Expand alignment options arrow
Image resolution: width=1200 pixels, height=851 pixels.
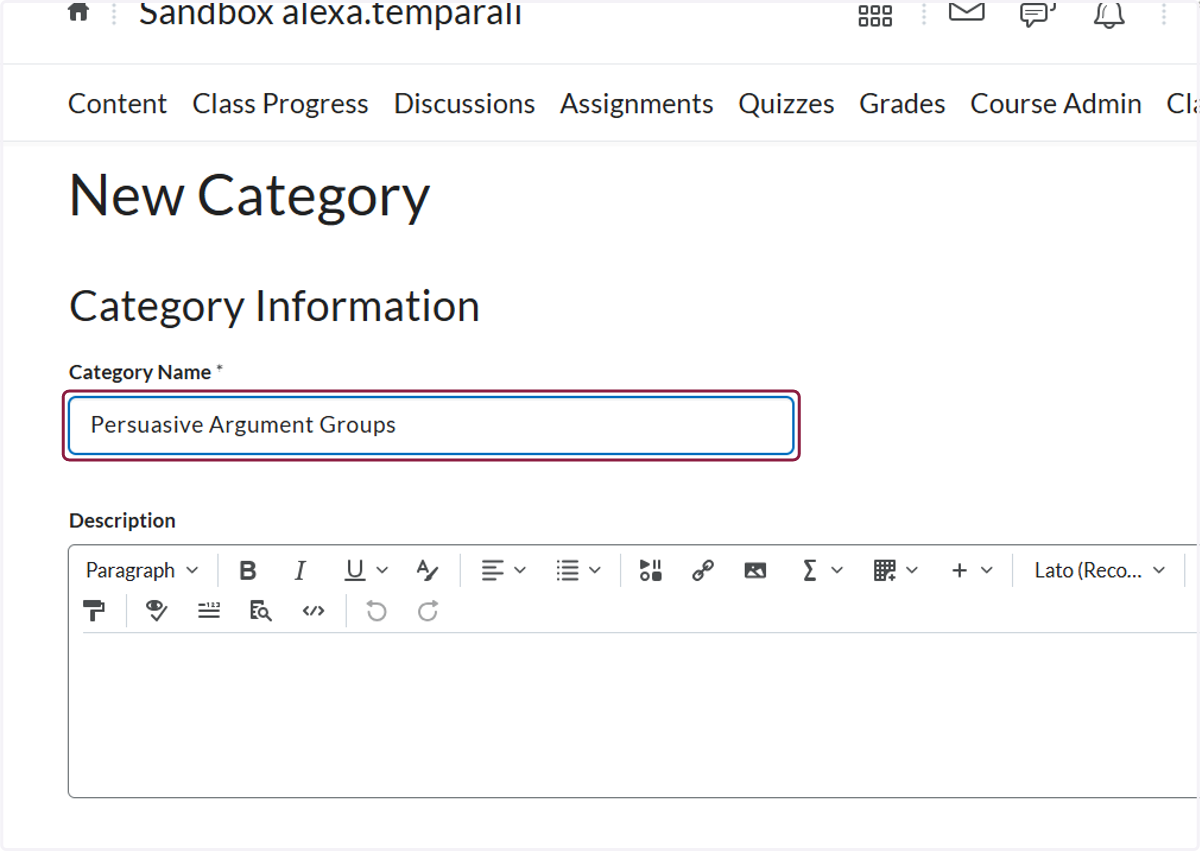520,571
